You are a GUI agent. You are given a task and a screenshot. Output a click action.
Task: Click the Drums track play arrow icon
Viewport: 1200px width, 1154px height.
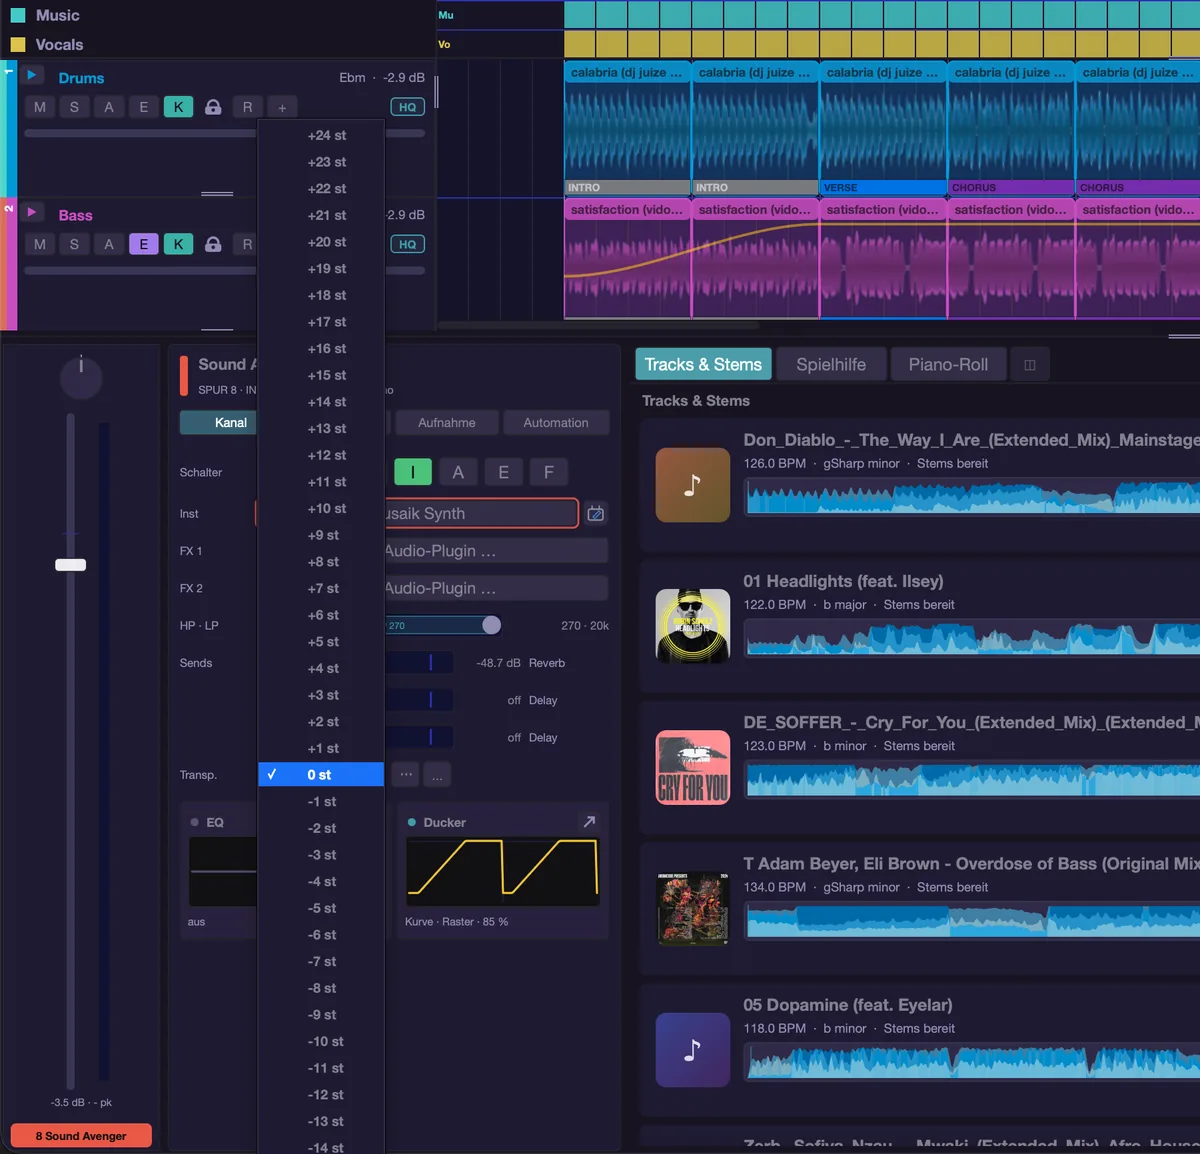coord(32,75)
